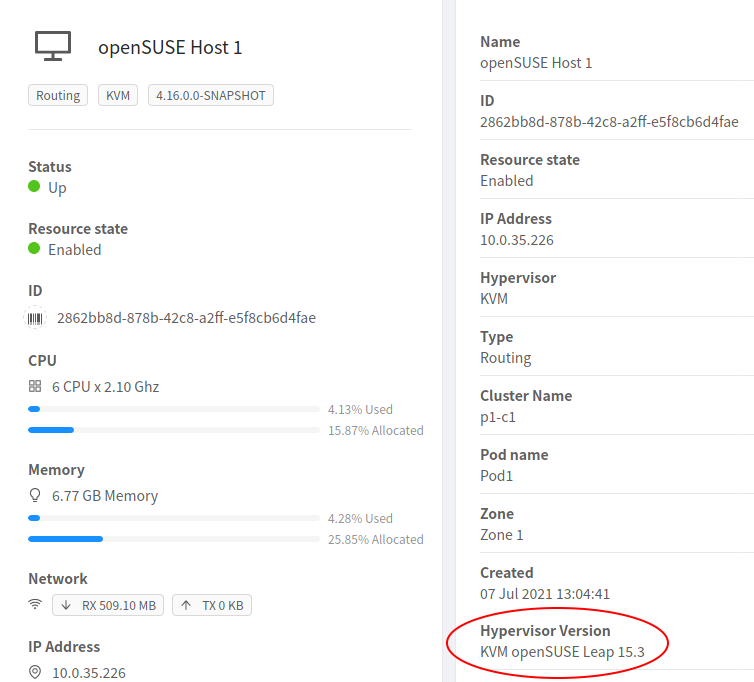Viewport: 754px width, 682px height.
Task: Click the host monitor icon beside openSUSE Host 1
Action: [53, 46]
